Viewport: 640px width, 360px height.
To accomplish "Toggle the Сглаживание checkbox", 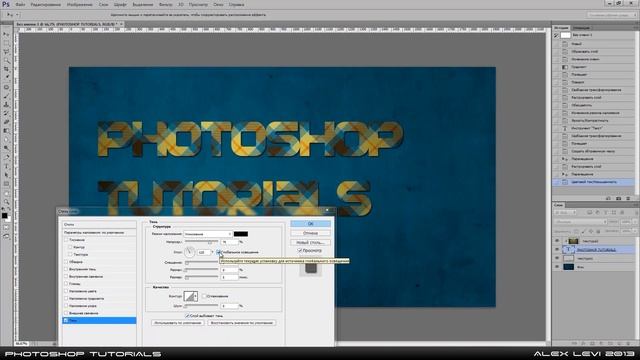I will (x=204, y=296).
